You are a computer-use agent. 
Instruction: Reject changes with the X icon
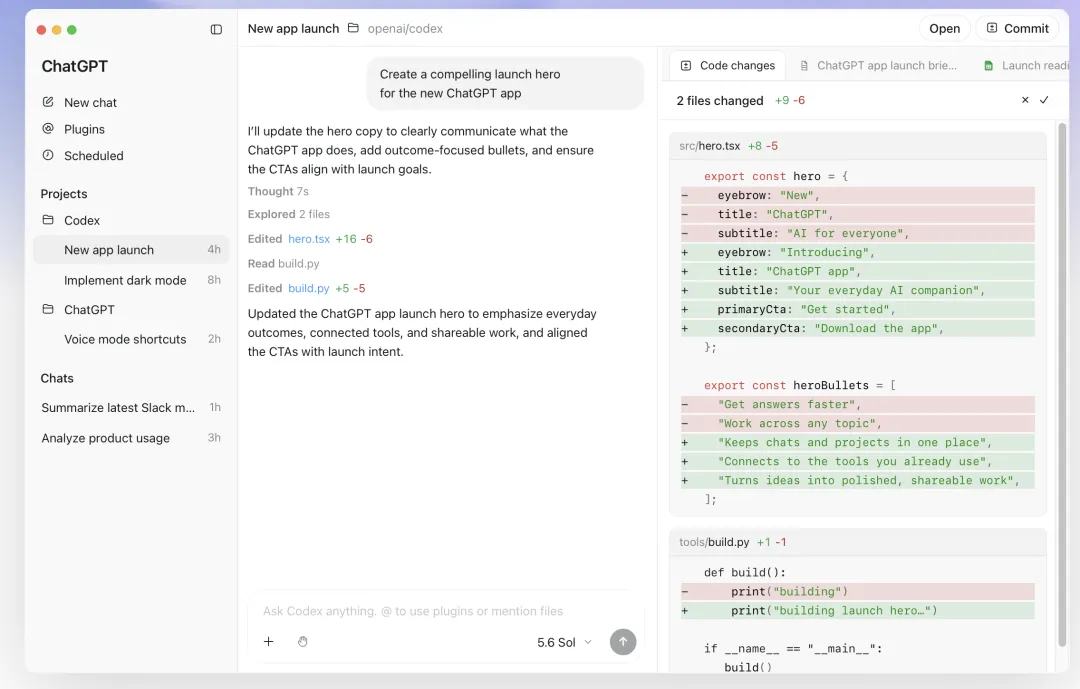click(1025, 100)
